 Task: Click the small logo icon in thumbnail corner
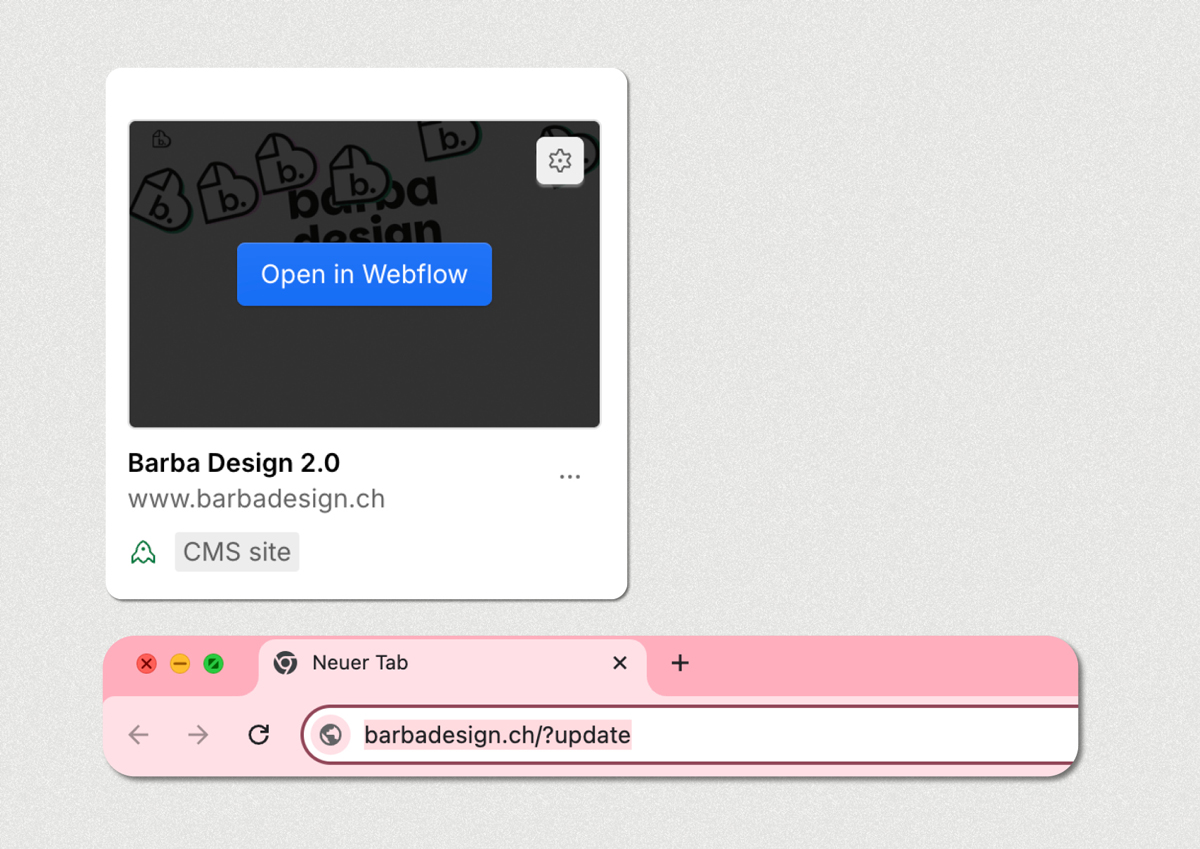[x=161, y=139]
